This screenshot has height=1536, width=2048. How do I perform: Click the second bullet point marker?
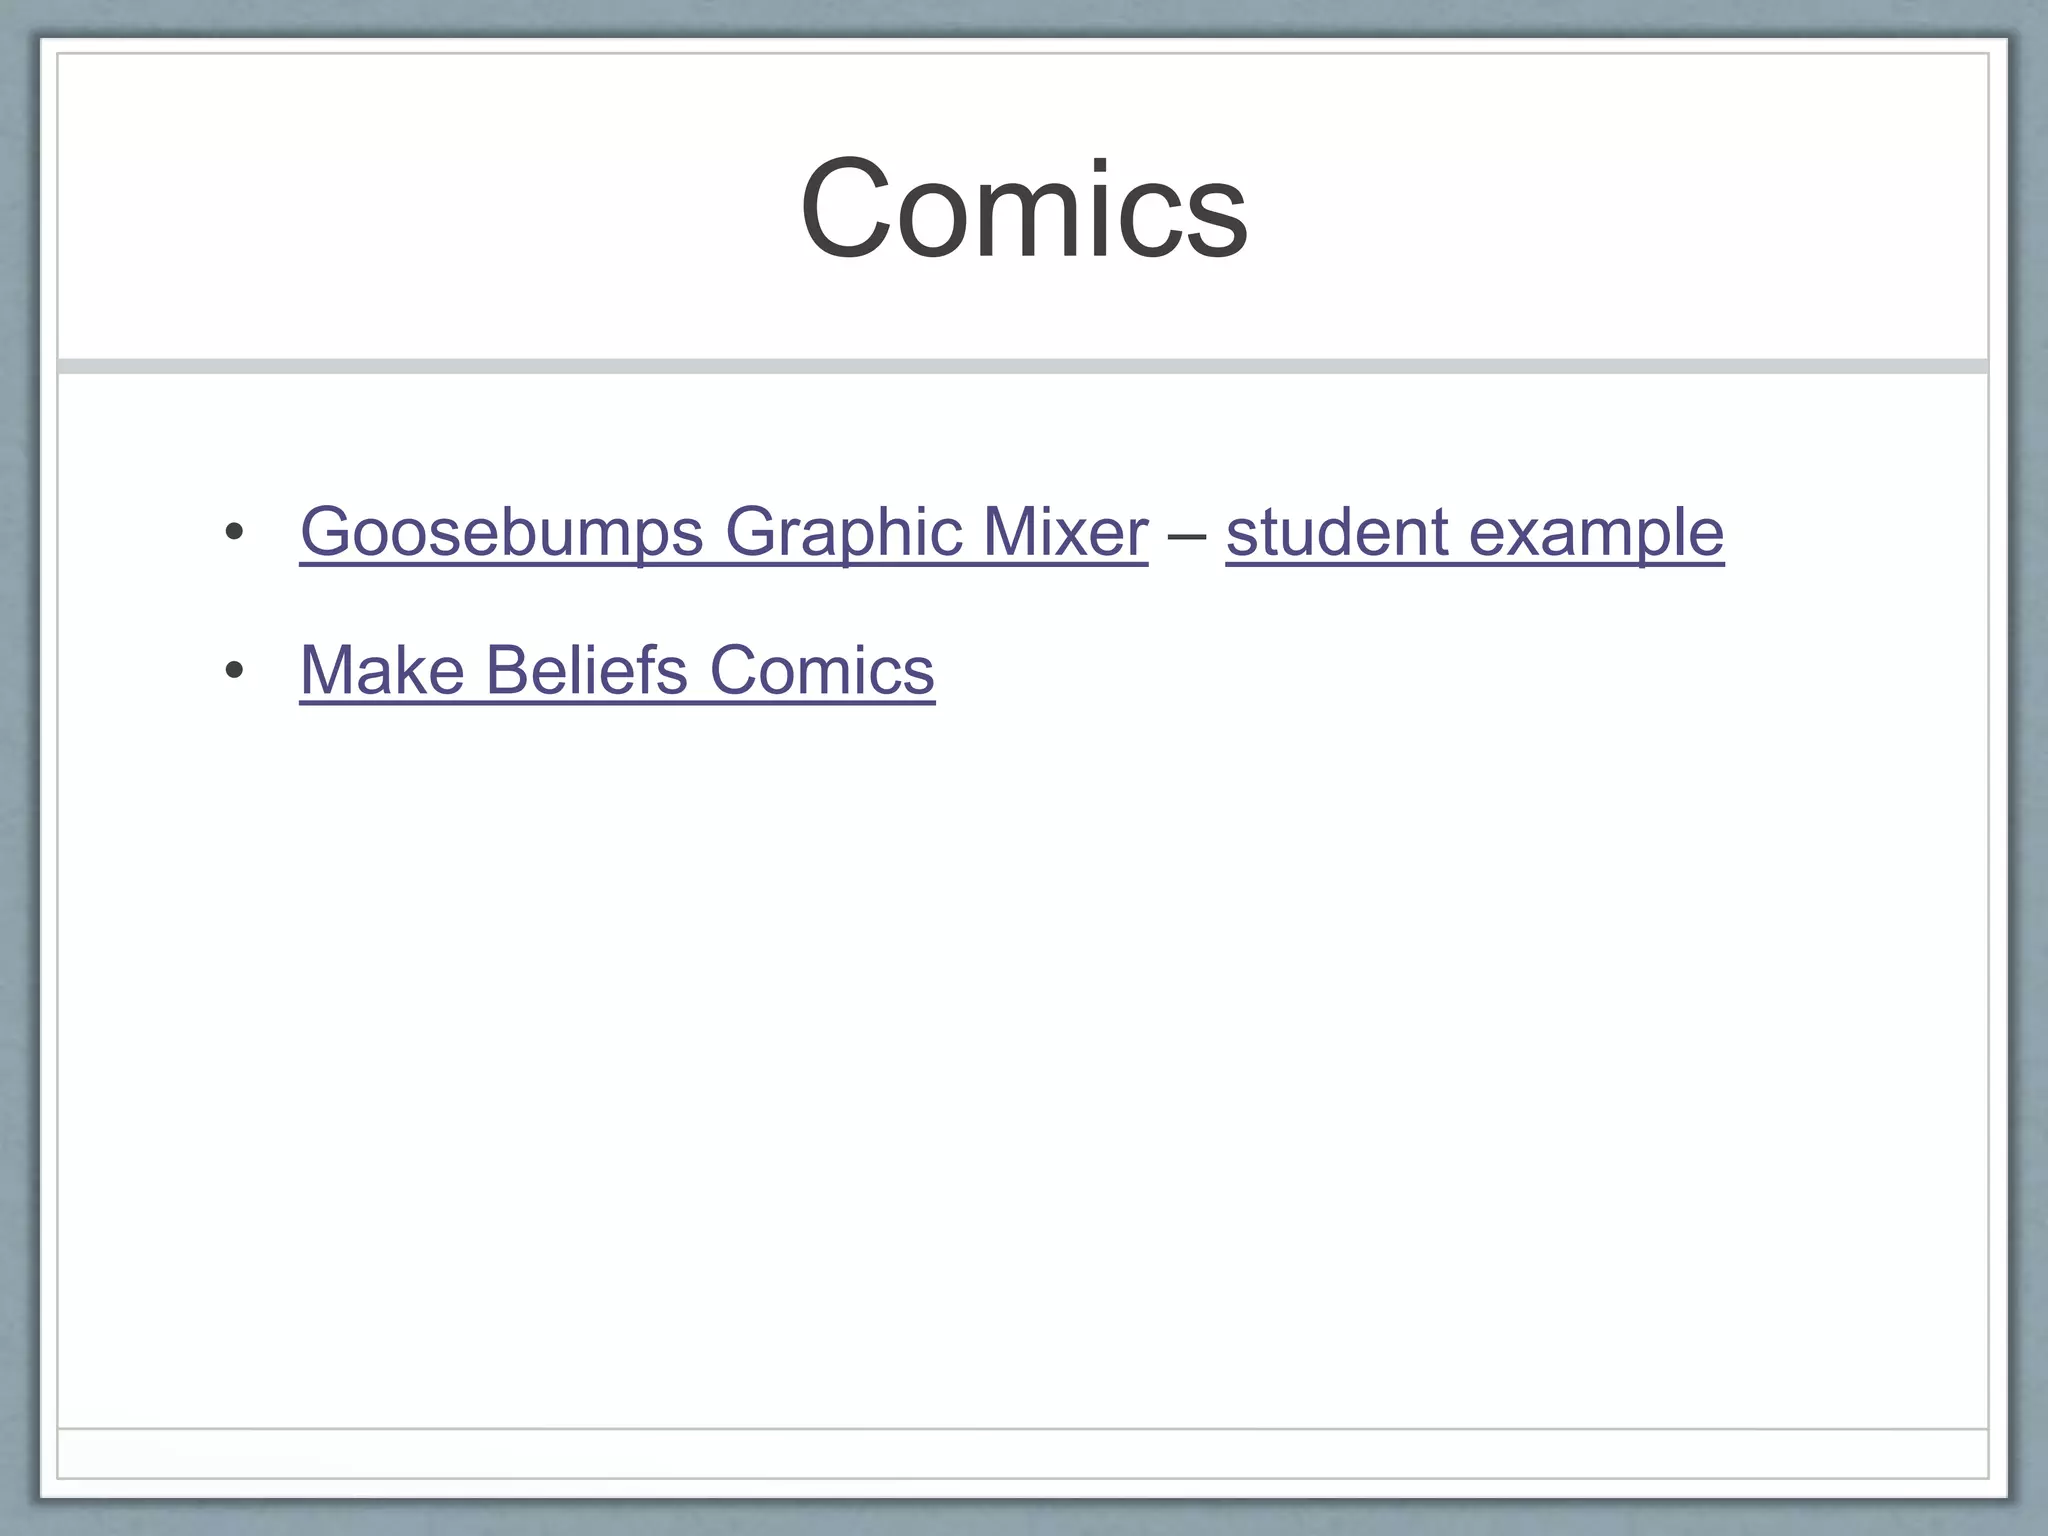[234, 671]
